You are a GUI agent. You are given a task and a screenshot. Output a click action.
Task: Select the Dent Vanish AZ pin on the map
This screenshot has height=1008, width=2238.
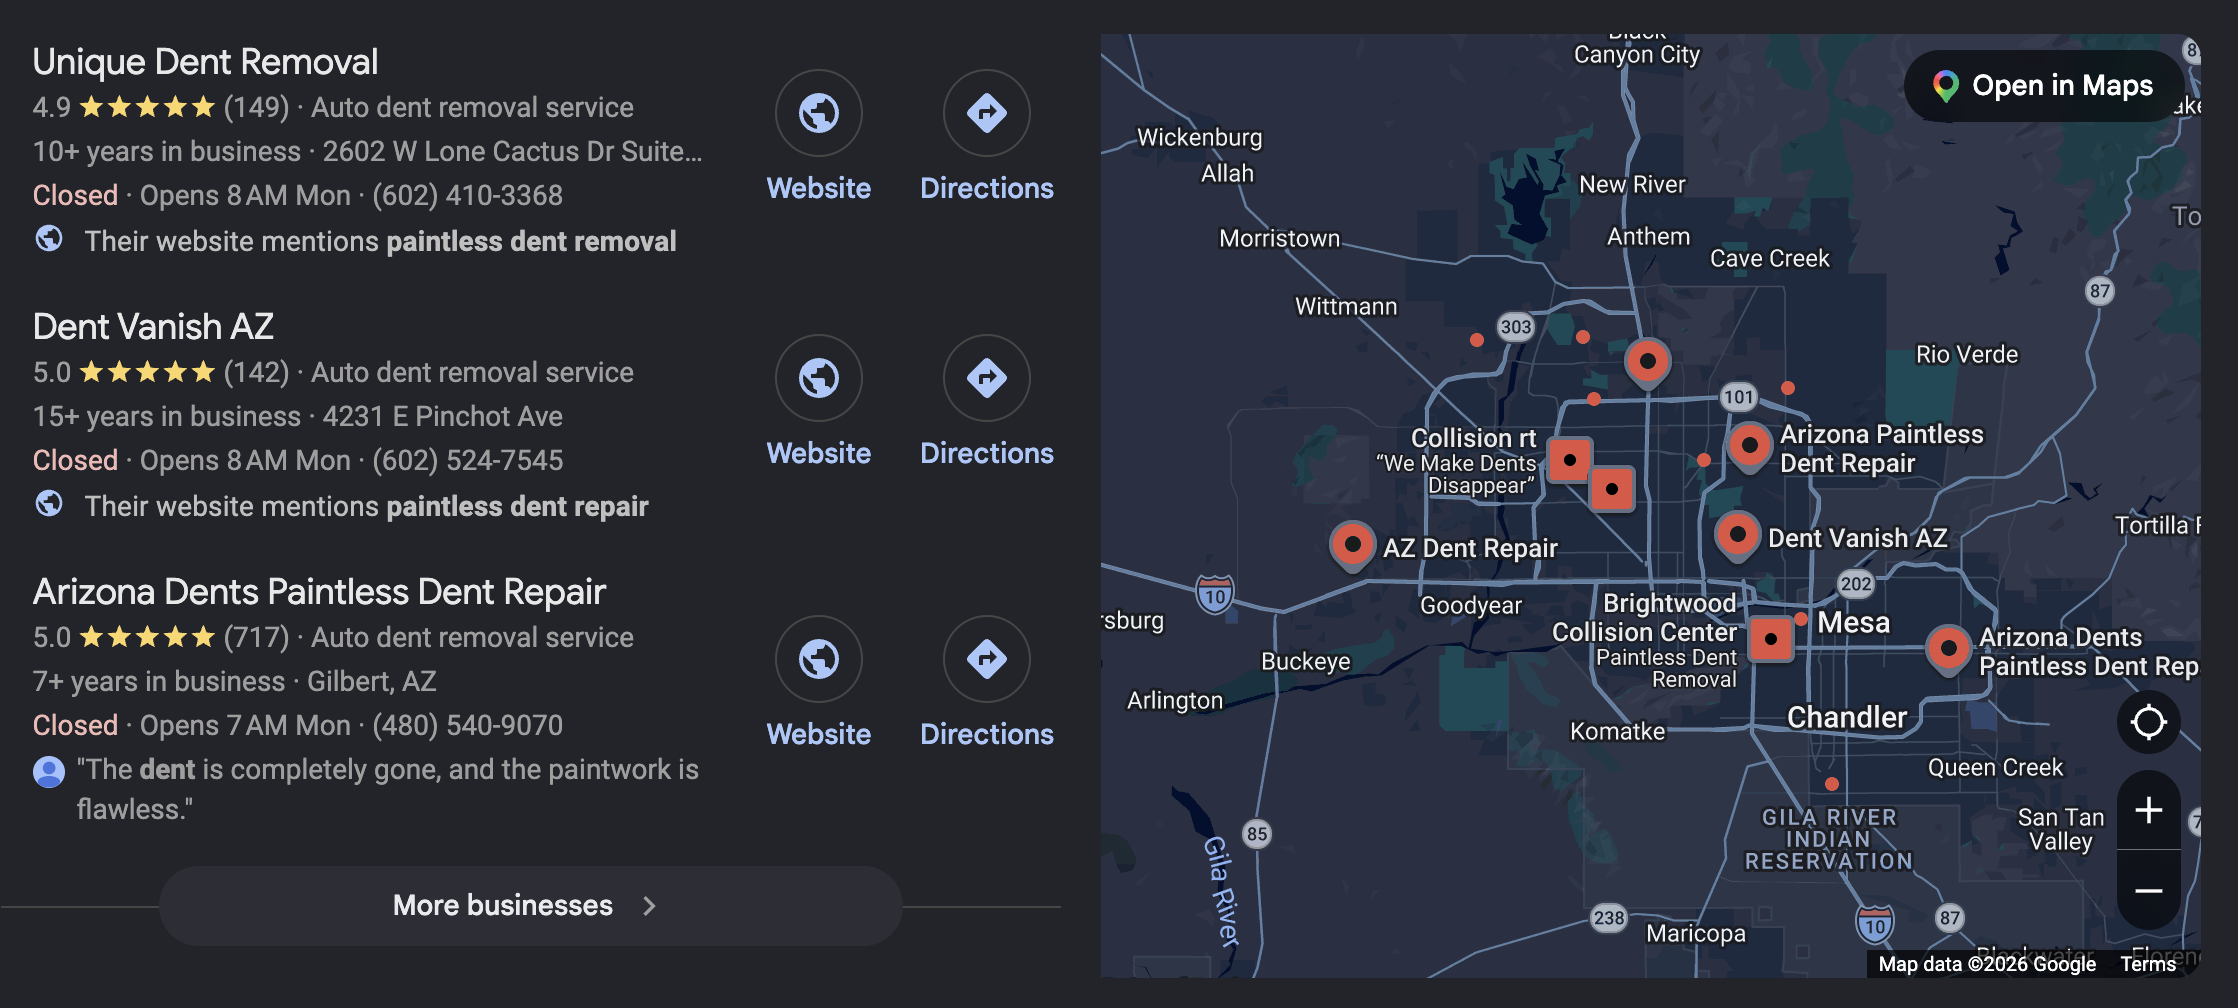[1737, 536]
